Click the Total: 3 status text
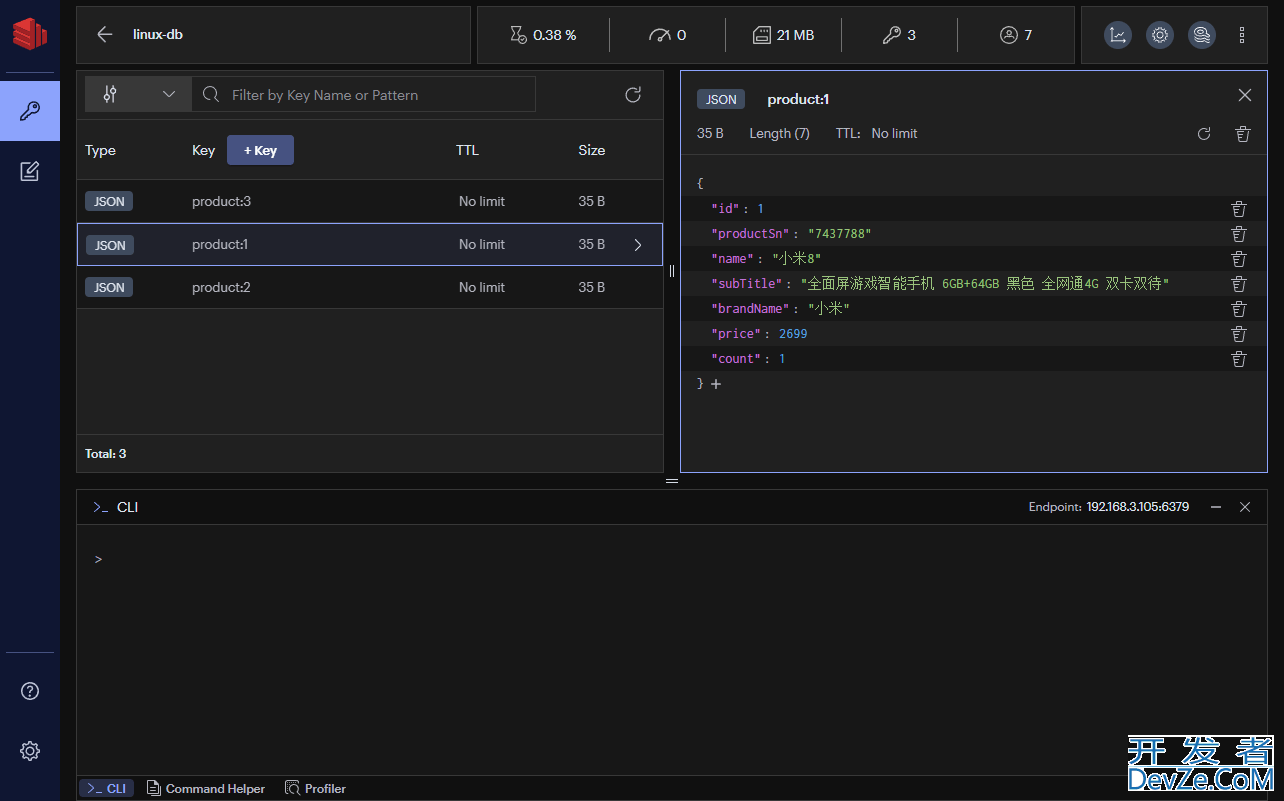 [x=106, y=454]
